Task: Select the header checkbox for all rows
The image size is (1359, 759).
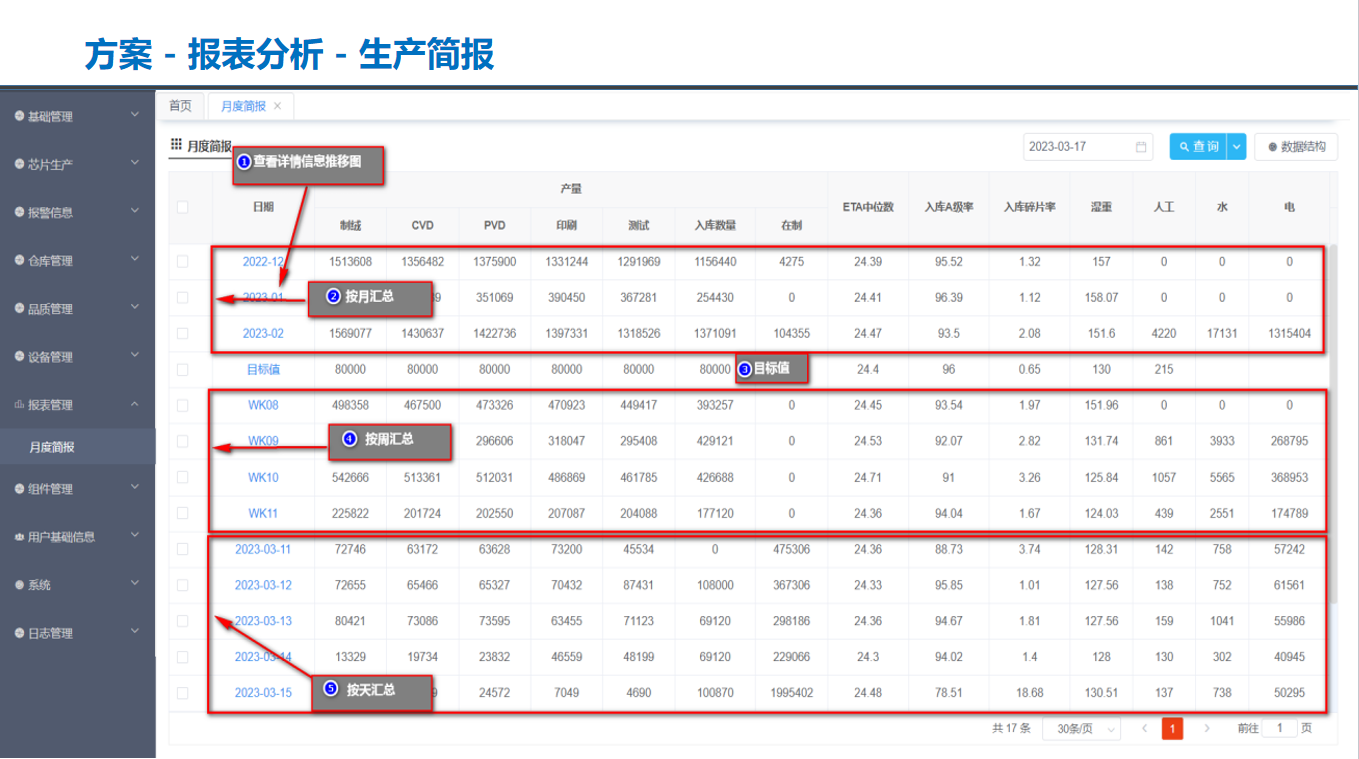Action: pyautogui.click(x=182, y=208)
